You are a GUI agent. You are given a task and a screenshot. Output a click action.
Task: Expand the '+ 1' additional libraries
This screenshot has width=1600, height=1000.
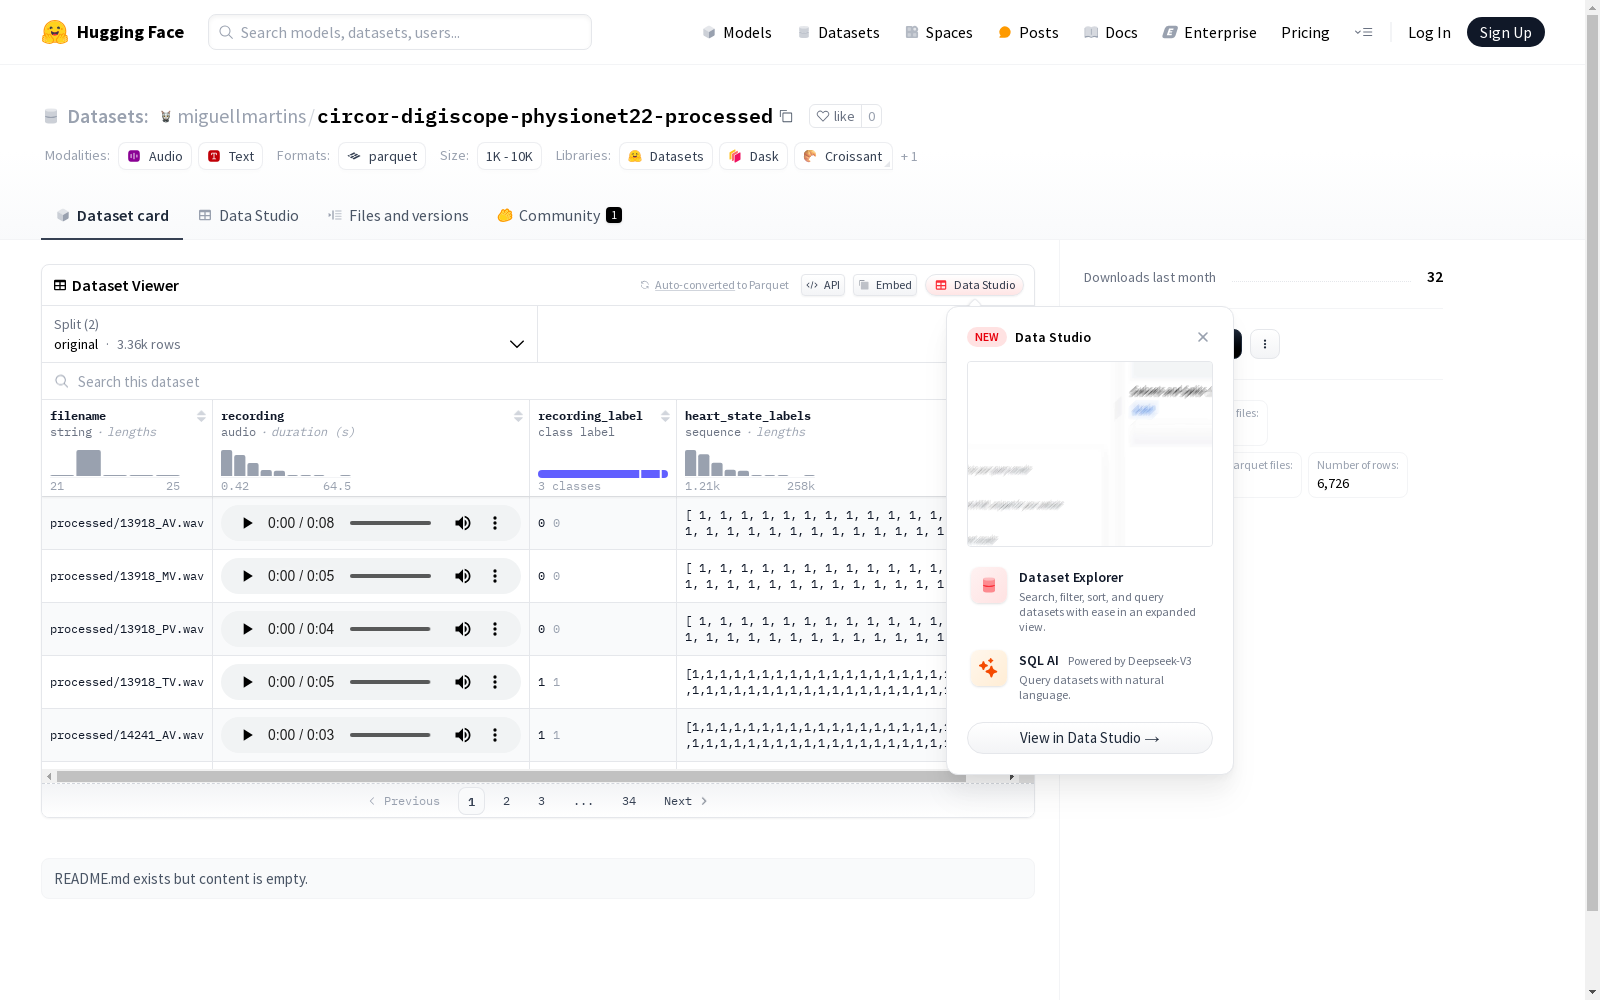coord(909,157)
